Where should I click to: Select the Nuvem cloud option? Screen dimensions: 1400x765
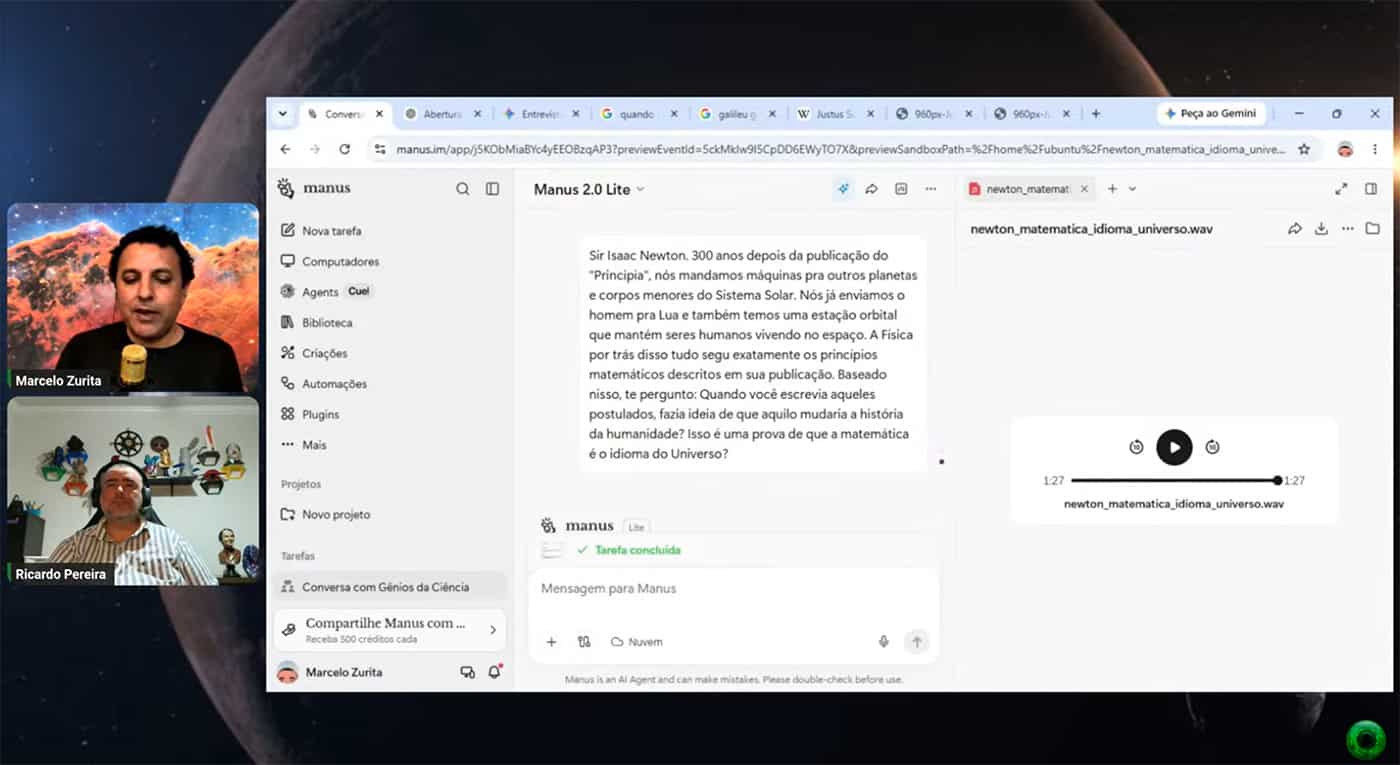coord(637,642)
